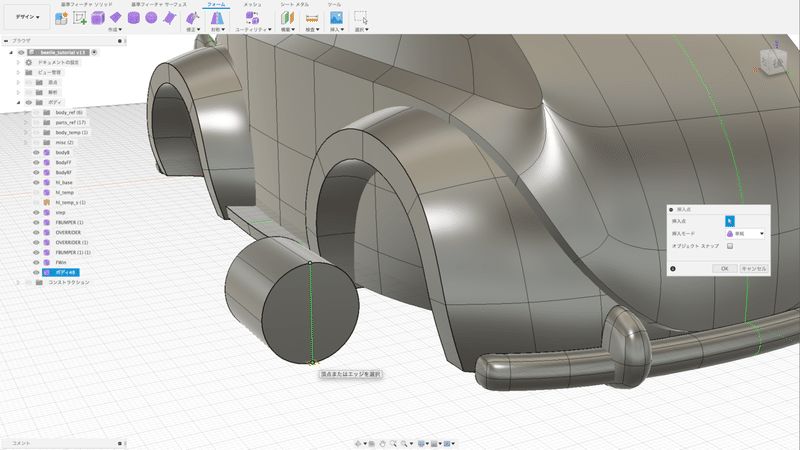Click the Pan hand icon in navigation bar
This screenshot has height=450, width=800.
[x=383, y=442]
